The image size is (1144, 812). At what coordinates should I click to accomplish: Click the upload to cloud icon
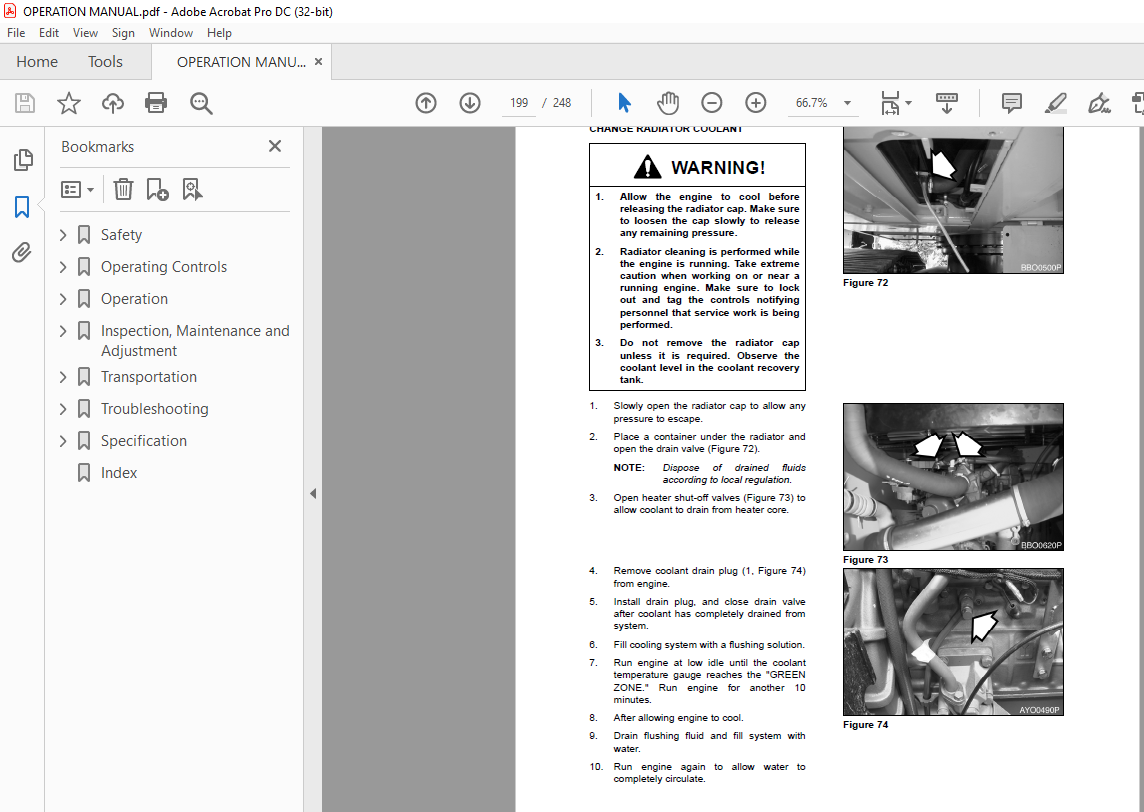tap(112, 103)
